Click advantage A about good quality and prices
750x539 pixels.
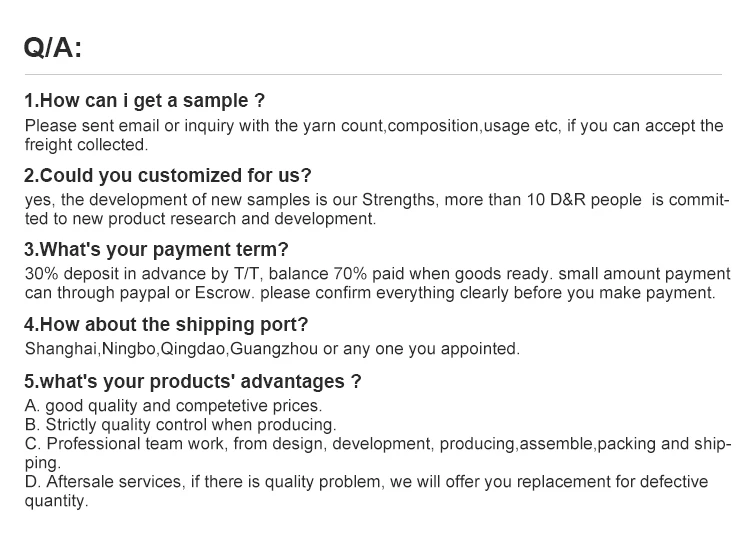click(173, 406)
